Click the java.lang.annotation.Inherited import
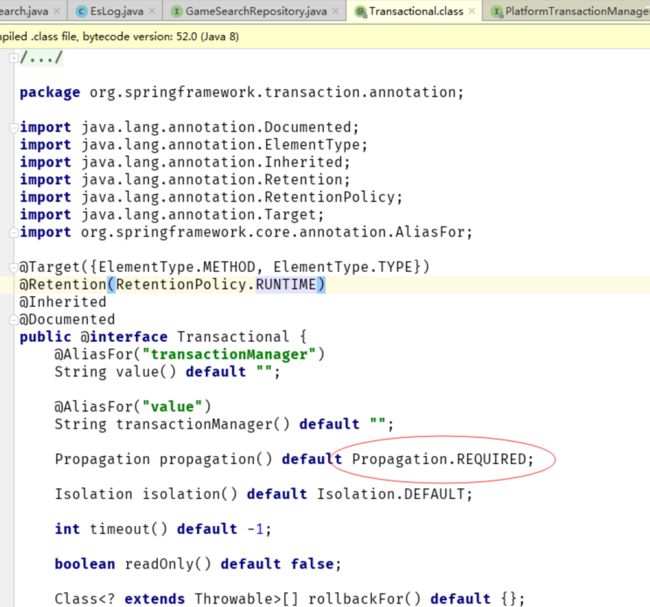Screen dimensions: 650x607 point(211,162)
